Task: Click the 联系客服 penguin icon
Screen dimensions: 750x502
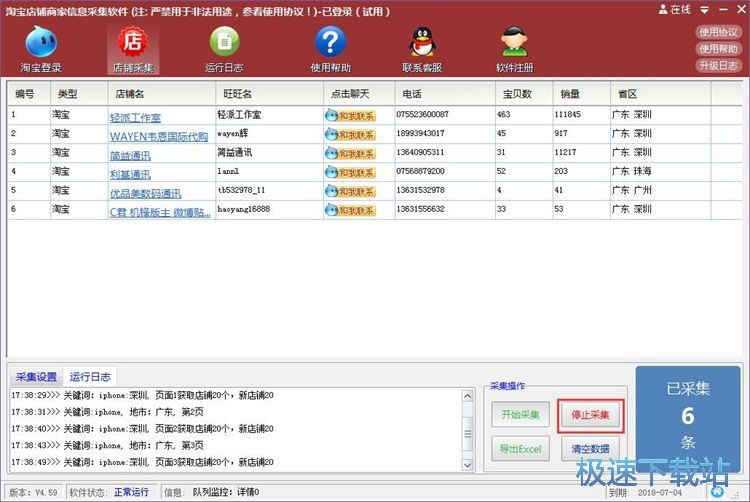Action: click(422, 49)
